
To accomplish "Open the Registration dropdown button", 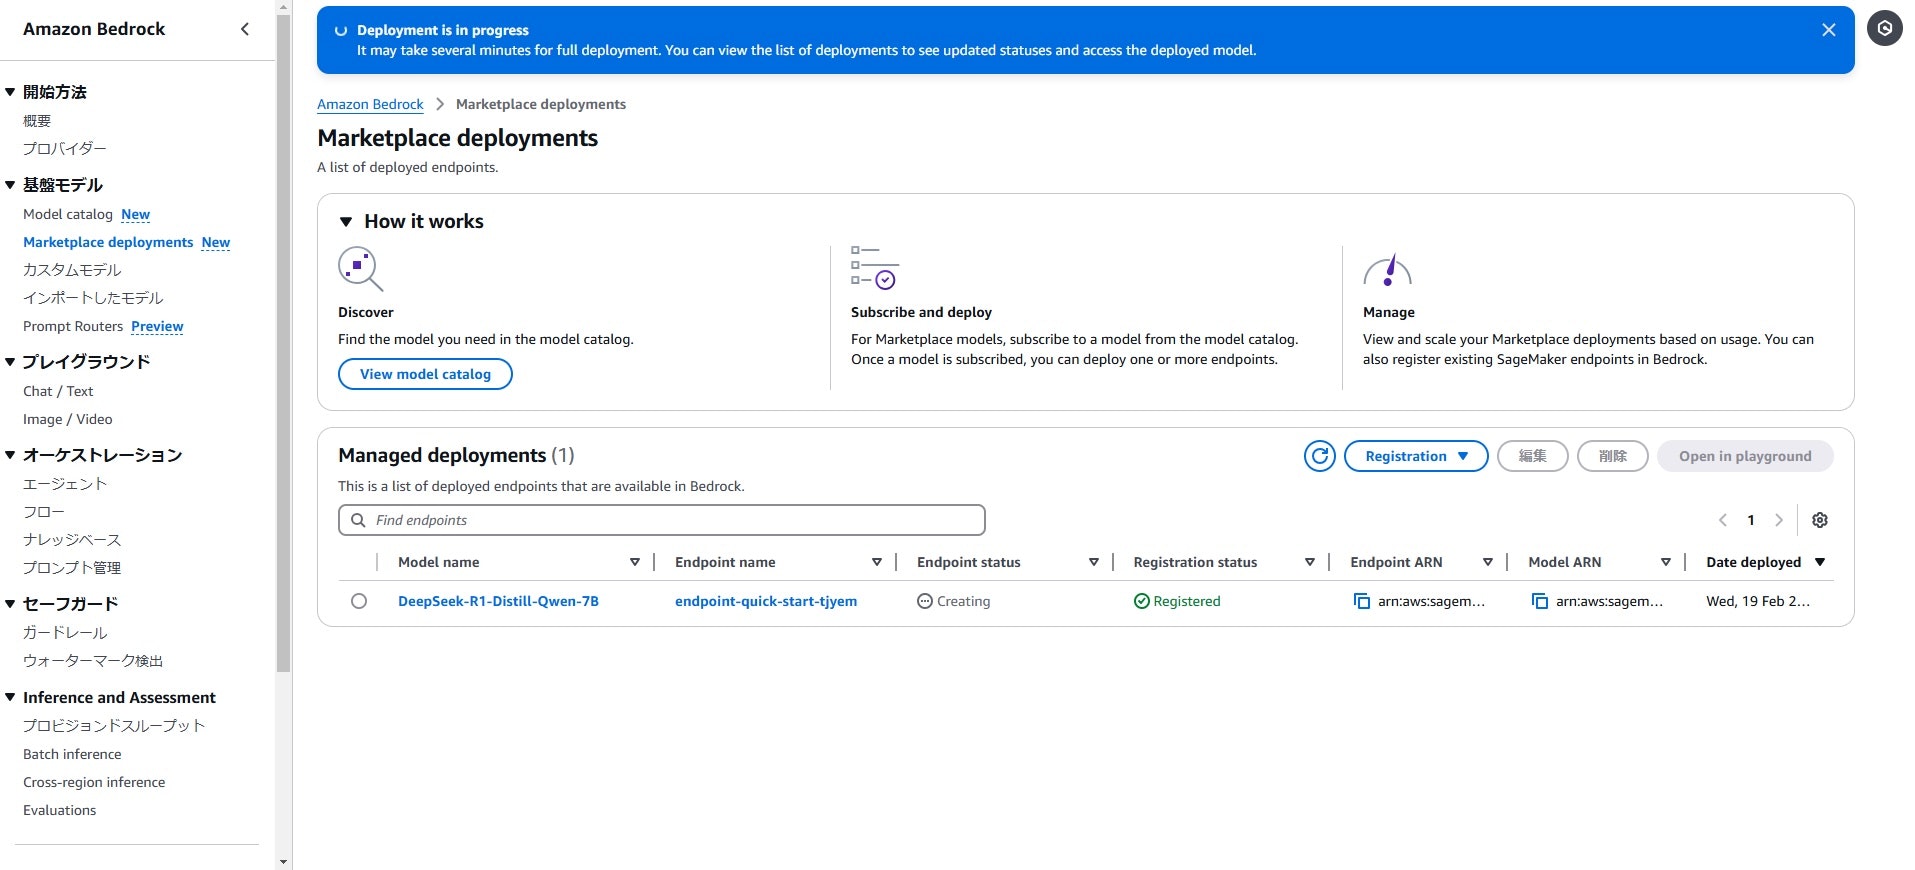I will [1416, 456].
